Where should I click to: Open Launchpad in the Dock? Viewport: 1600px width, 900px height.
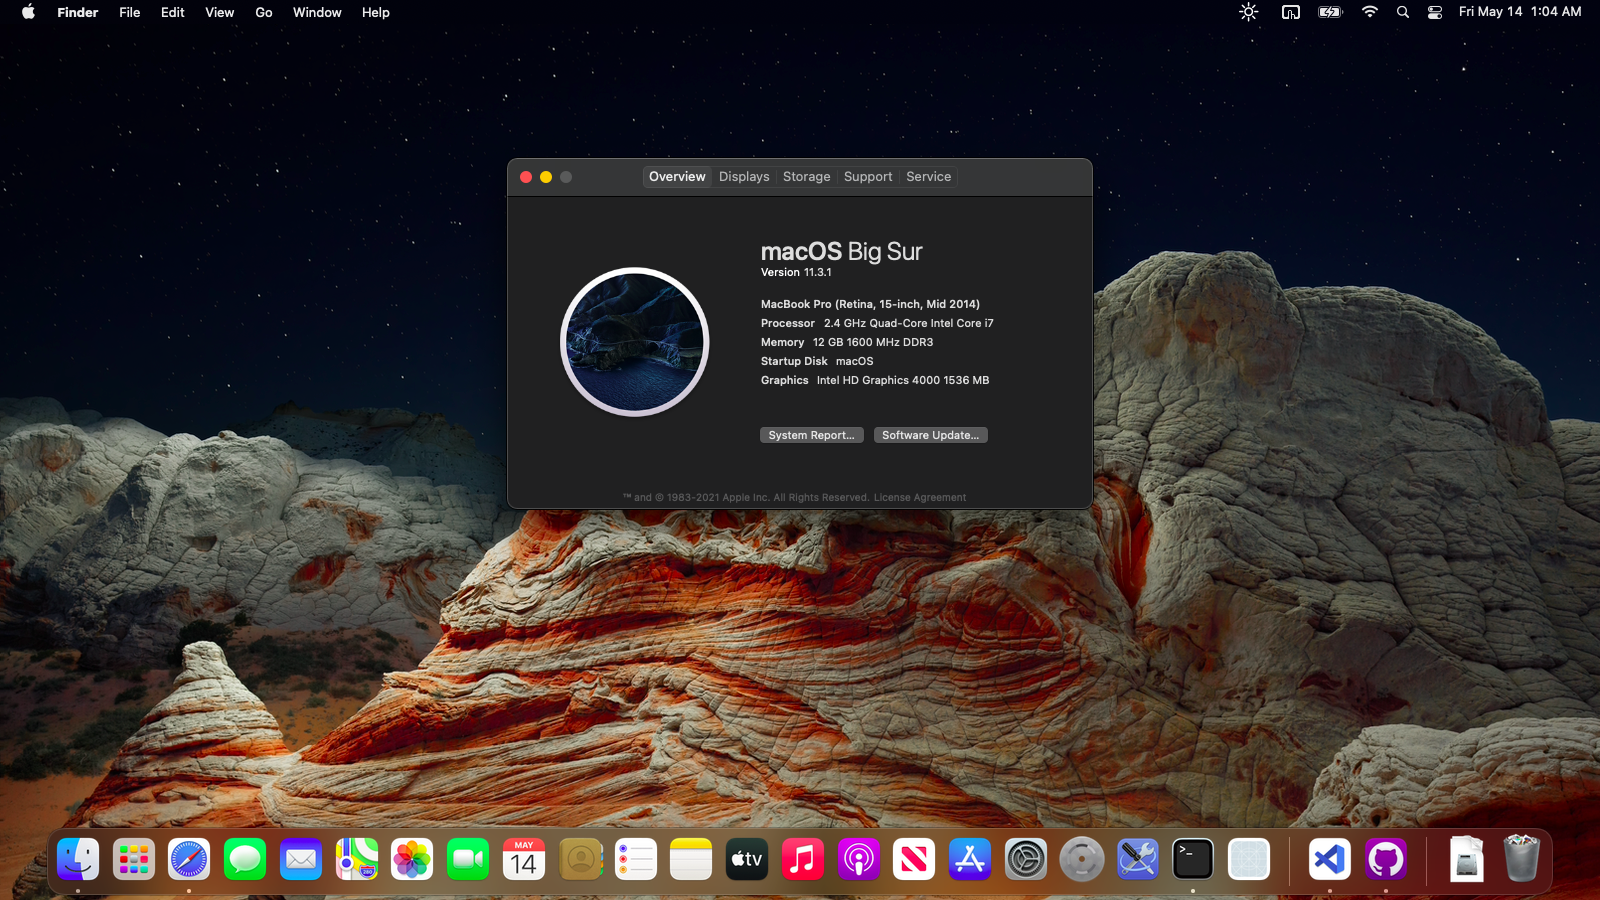[x=134, y=859]
